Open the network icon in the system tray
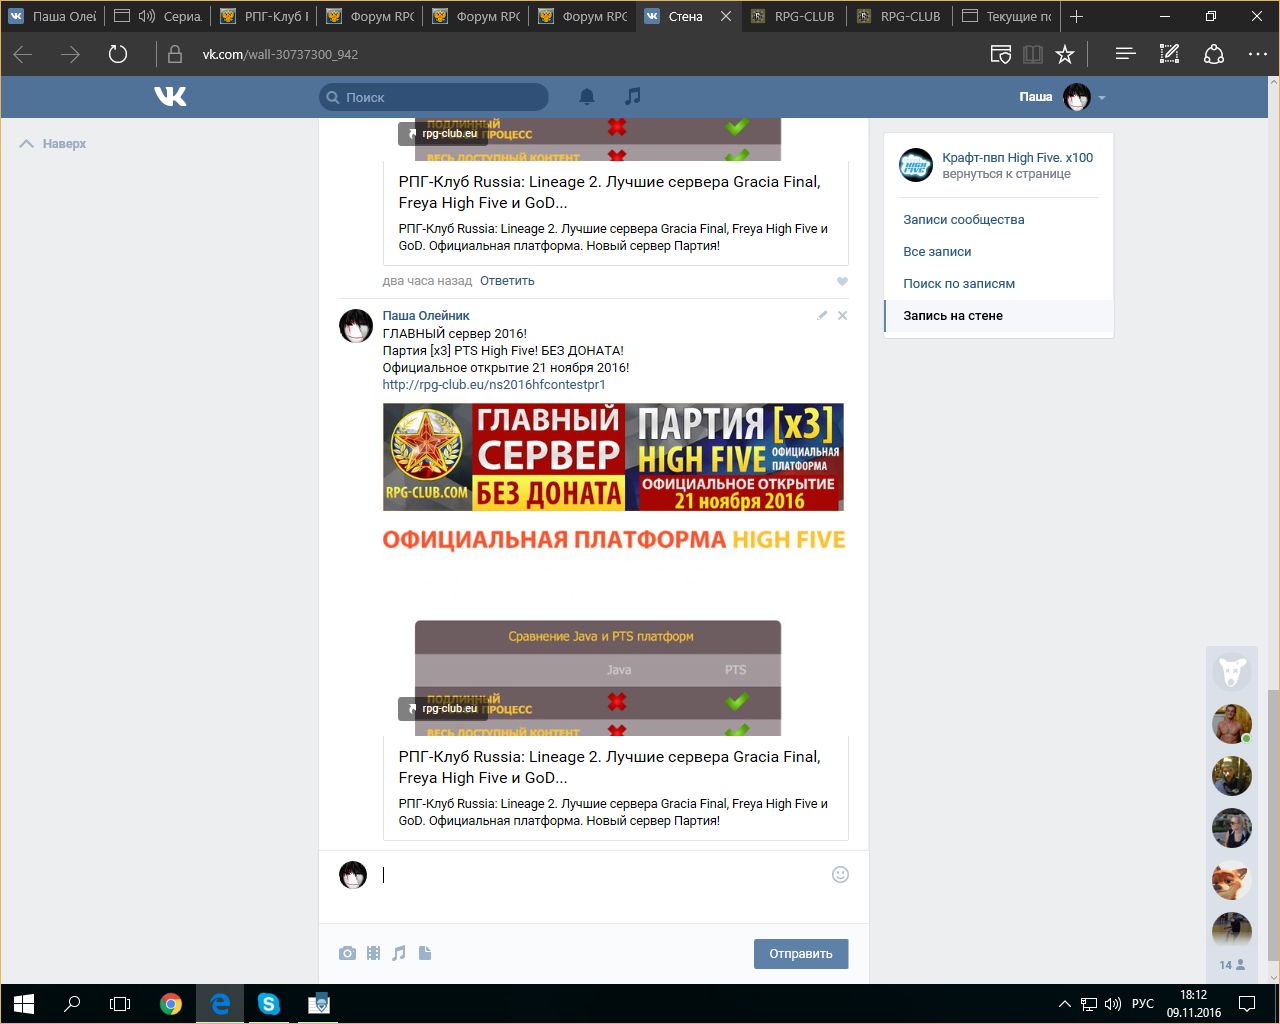The width and height of the screenshot is (1280, 1024). click(1088, 1004)
